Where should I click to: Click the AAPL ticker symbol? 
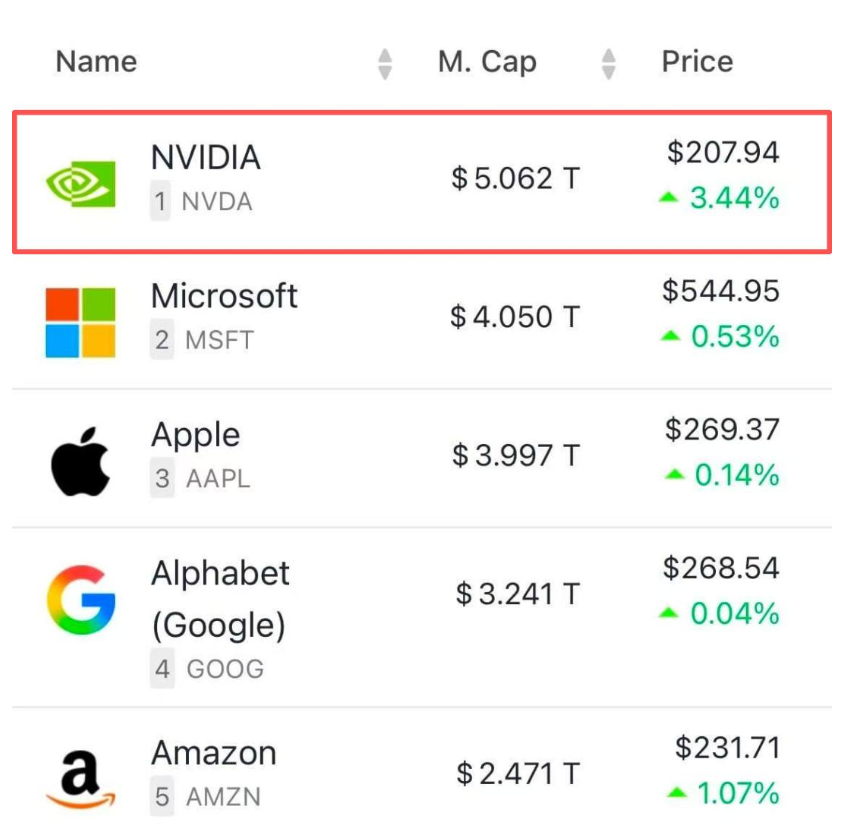click(x=218, y=479)
